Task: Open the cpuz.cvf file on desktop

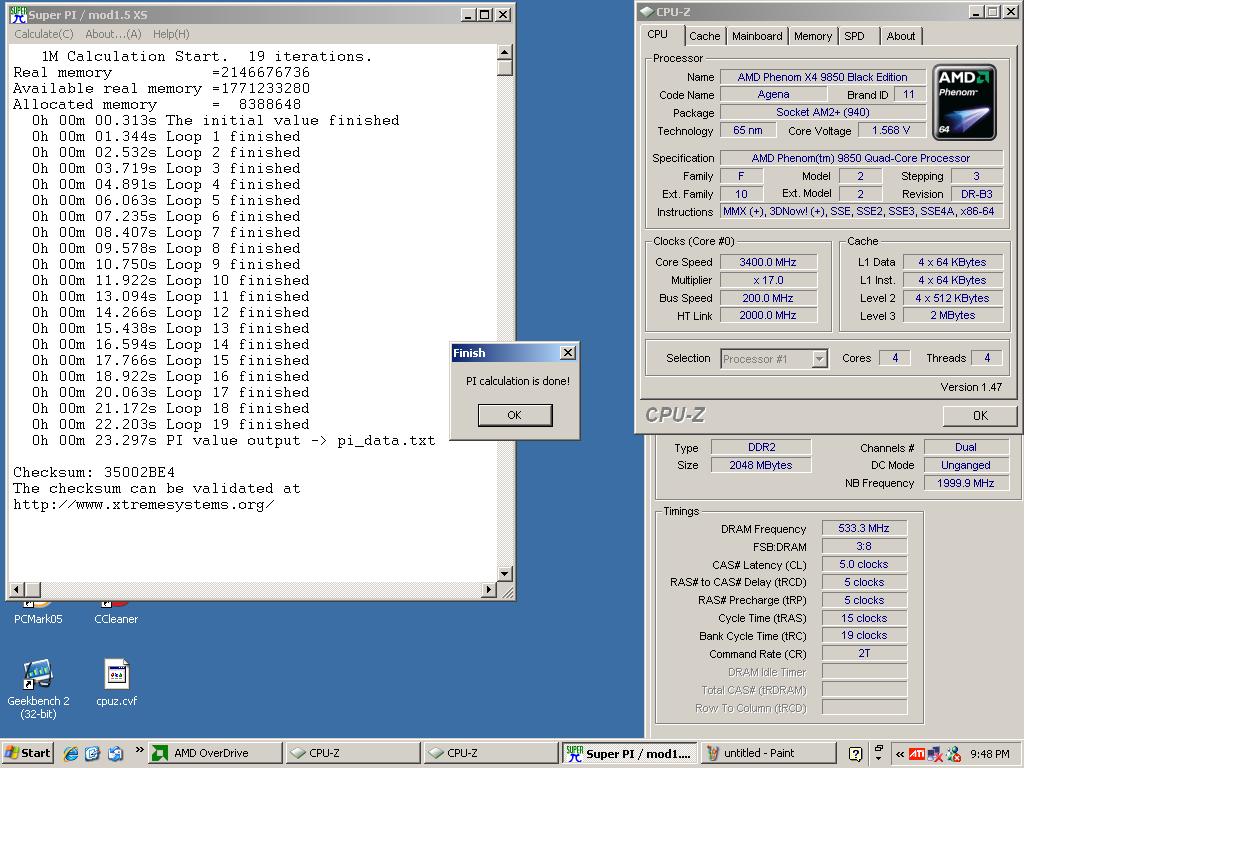Action: 116,683
